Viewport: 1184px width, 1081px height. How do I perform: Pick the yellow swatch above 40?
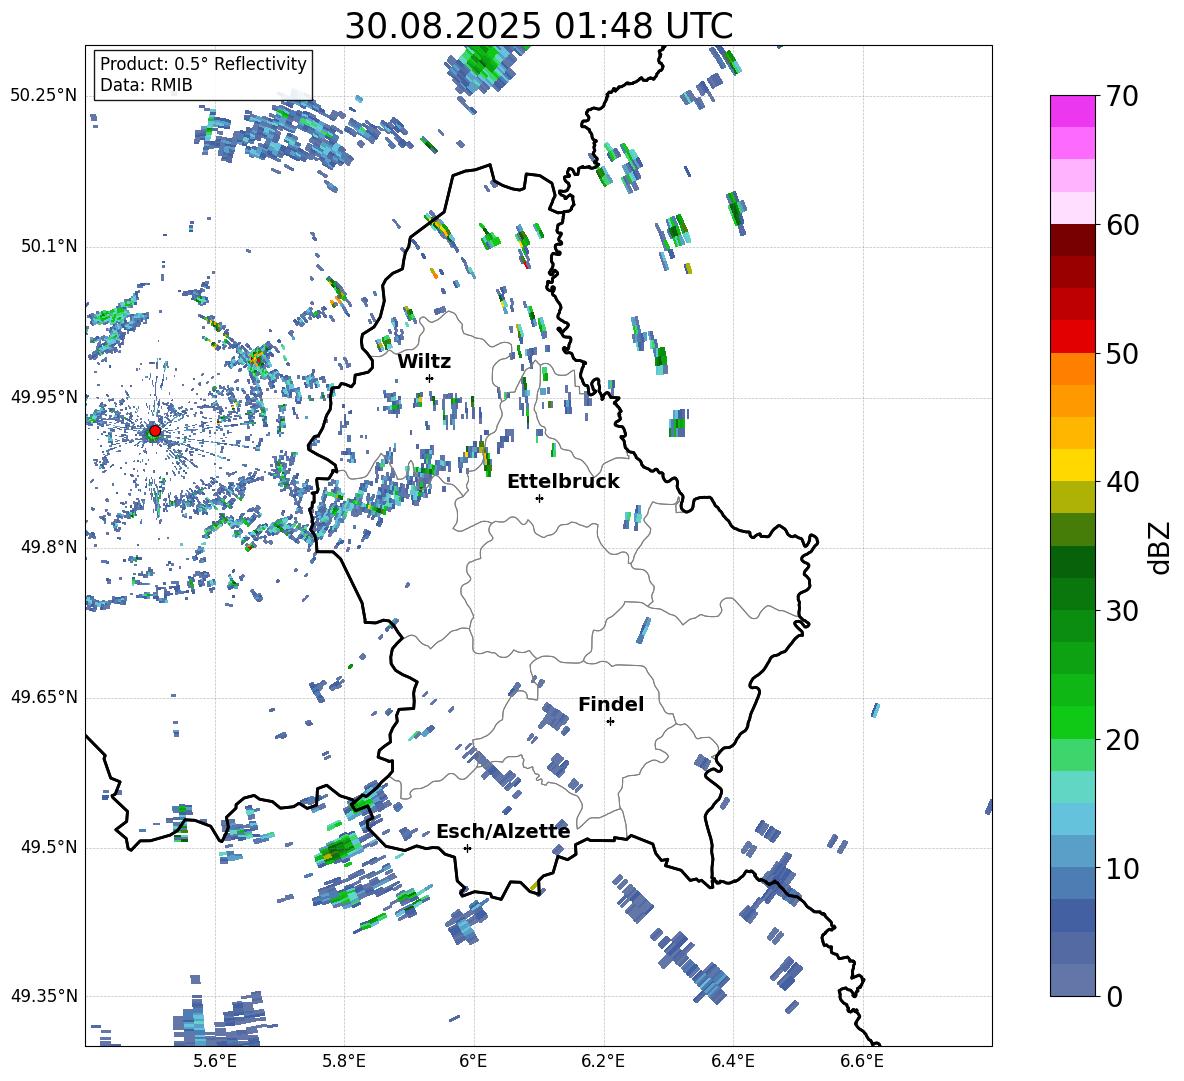click(x=1072, y=465)
